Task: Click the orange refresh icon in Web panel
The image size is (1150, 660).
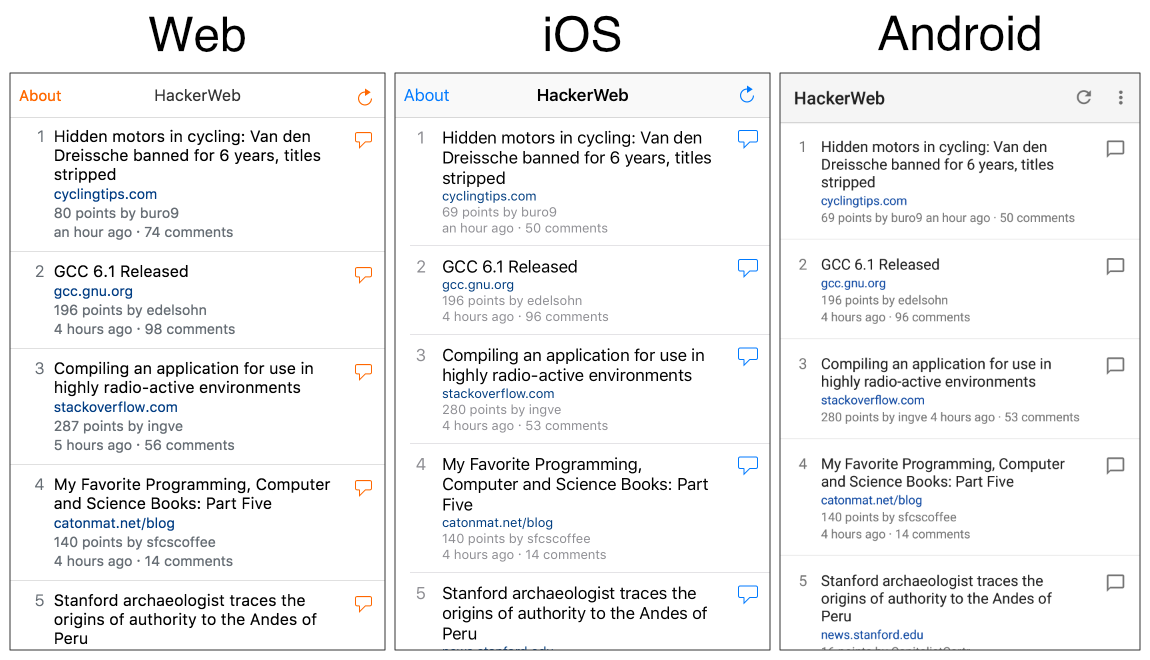Action: click(364, 97)
